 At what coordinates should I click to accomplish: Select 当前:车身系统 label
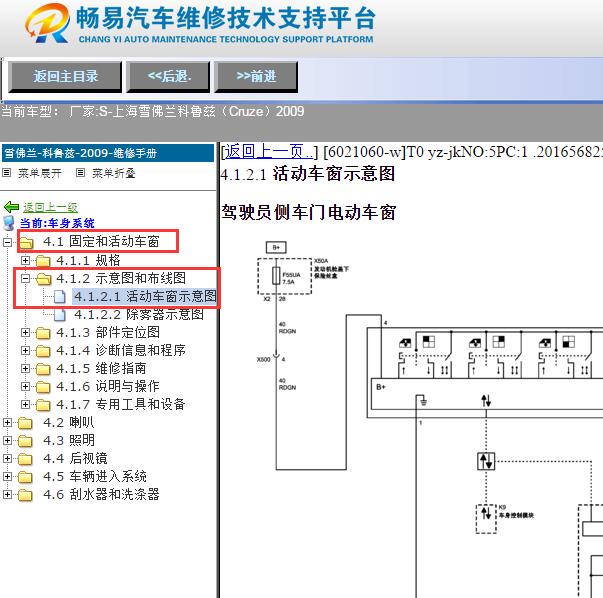[x=57, y=223]
